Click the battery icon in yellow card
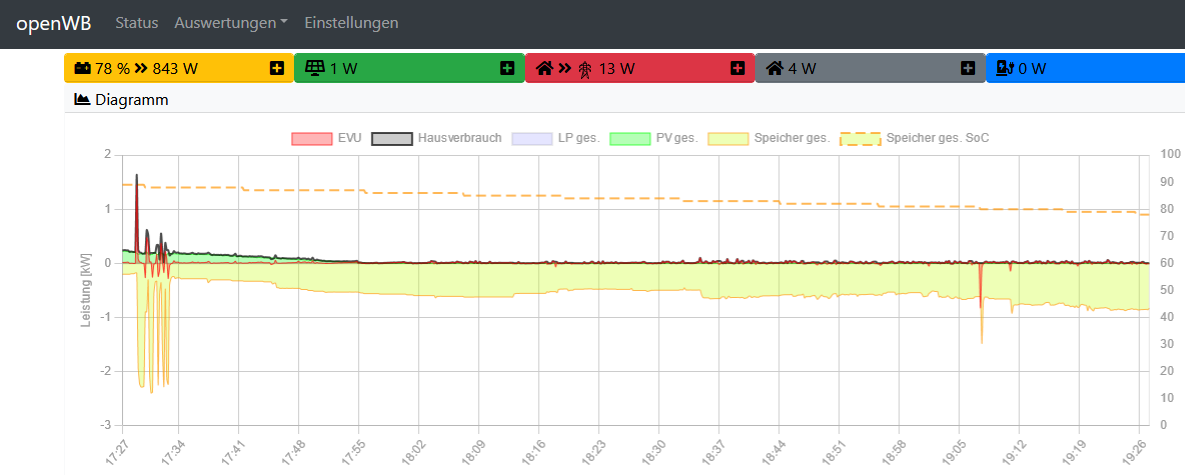Screen dimensions: 1185x475 click(82, 69)
